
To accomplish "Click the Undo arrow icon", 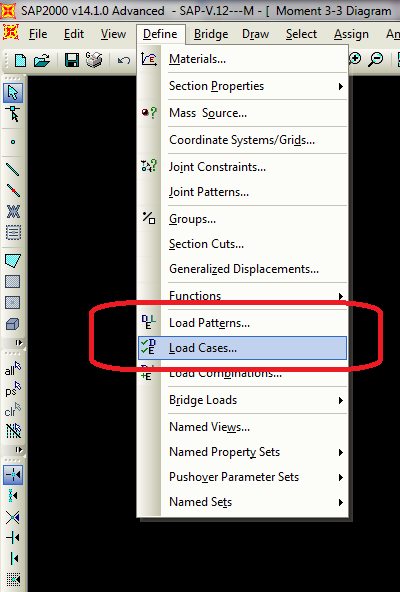I will tap(124, 60).
